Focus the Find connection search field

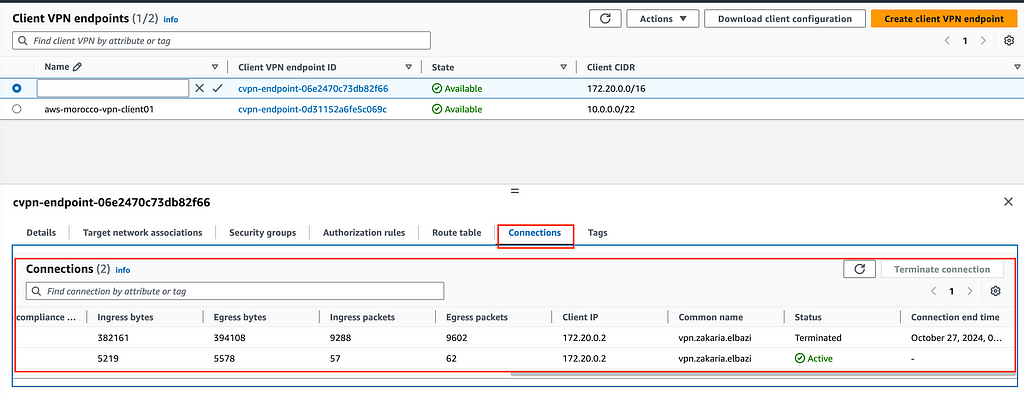pyautogui.click(x=235, y=291)
